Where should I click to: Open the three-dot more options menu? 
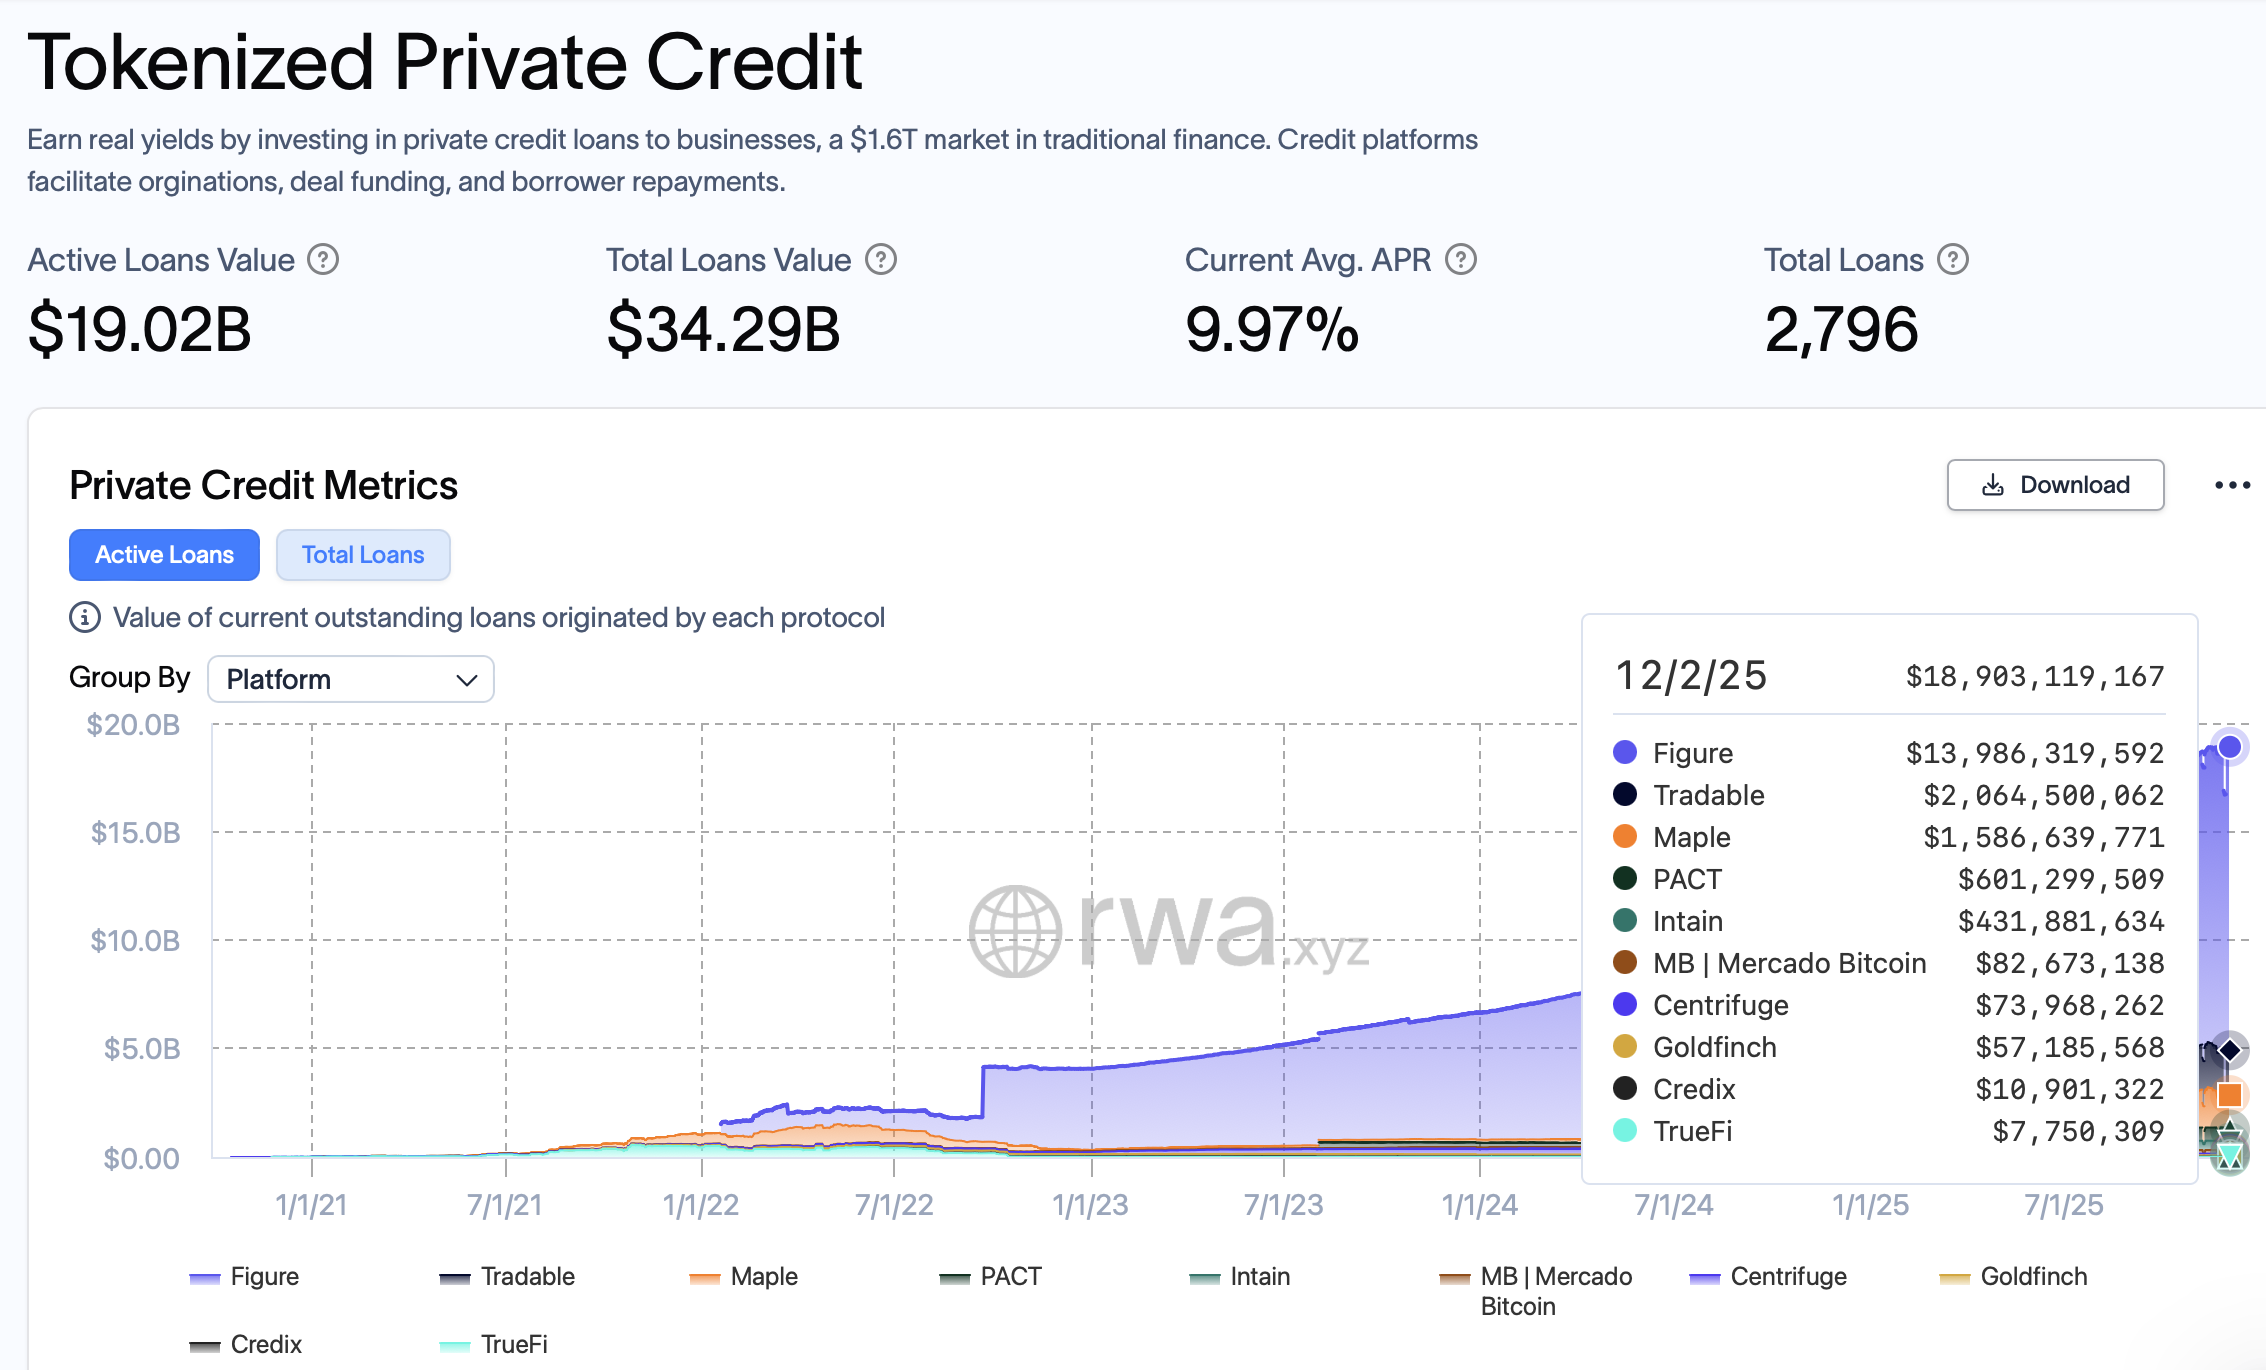(x=2231, y=485)
